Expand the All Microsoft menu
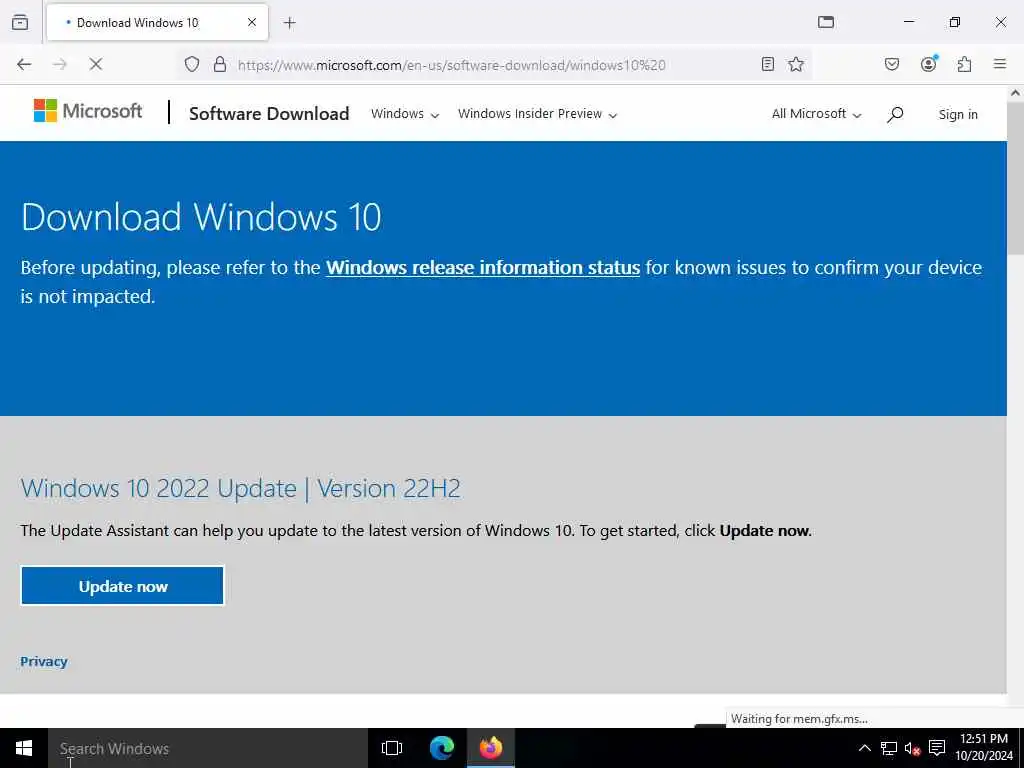Image resolution: width=1024 pixels, height=768 pixels. point(816,114)
